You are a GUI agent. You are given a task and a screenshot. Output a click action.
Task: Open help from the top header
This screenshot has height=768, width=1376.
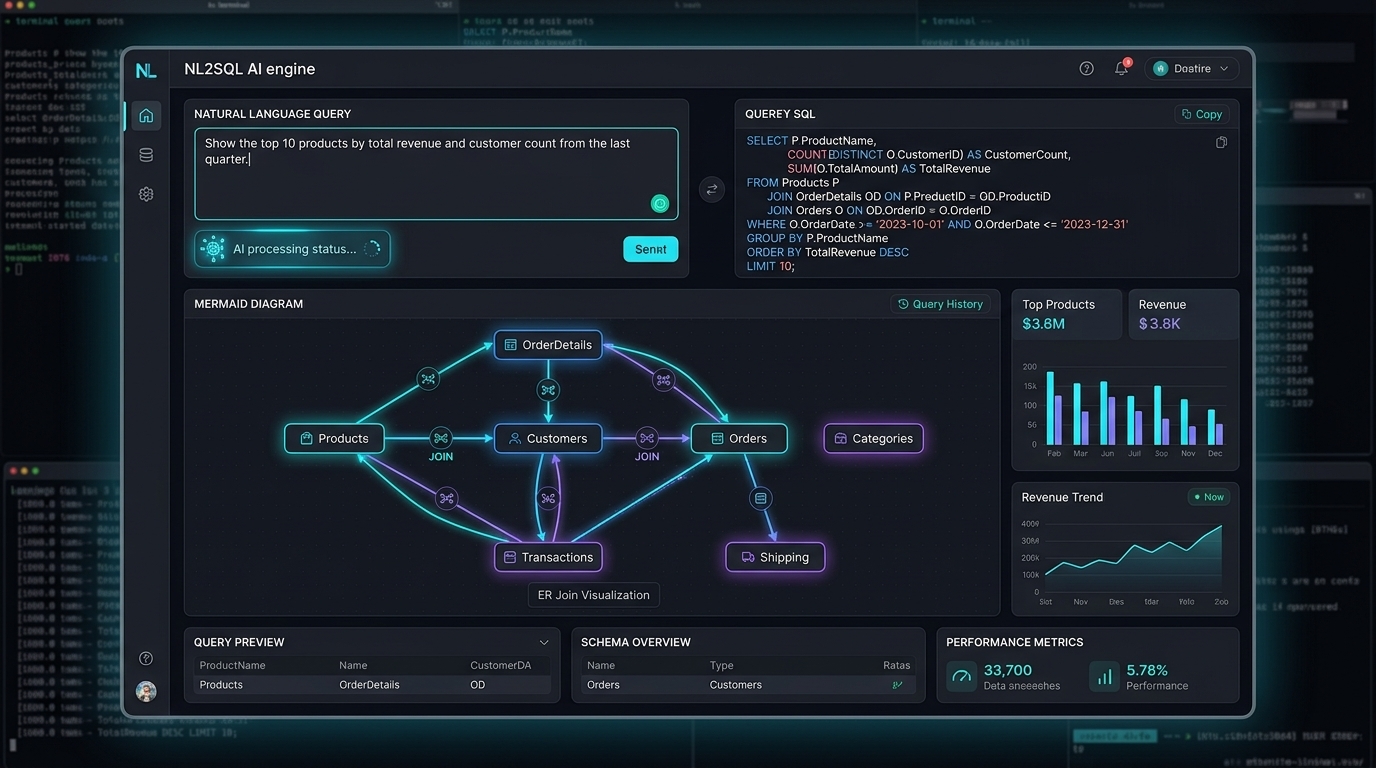click(1086, 68)
